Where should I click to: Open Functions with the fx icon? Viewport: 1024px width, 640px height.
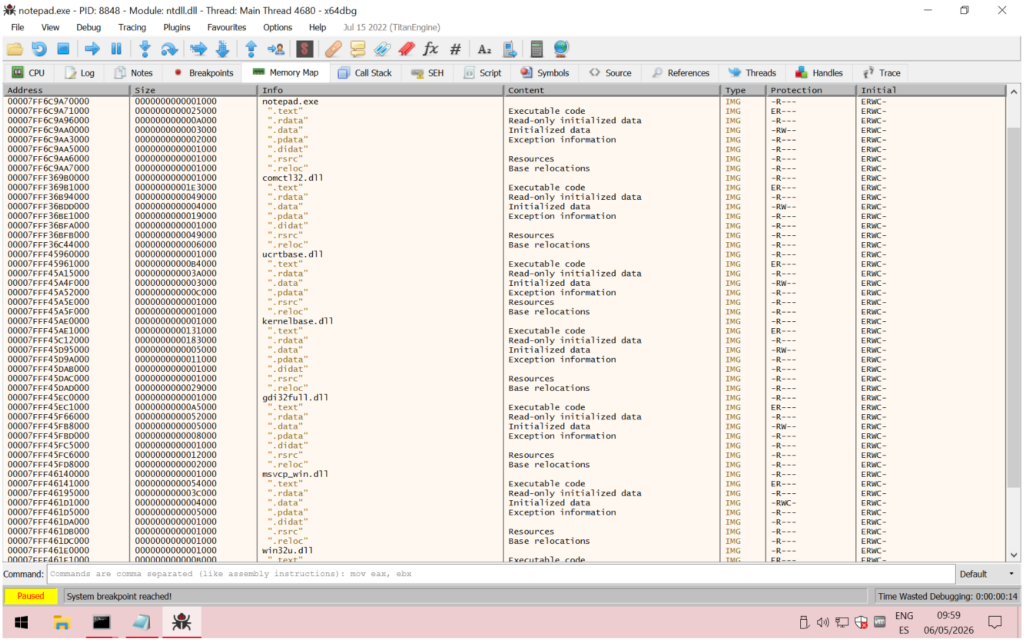430,49
